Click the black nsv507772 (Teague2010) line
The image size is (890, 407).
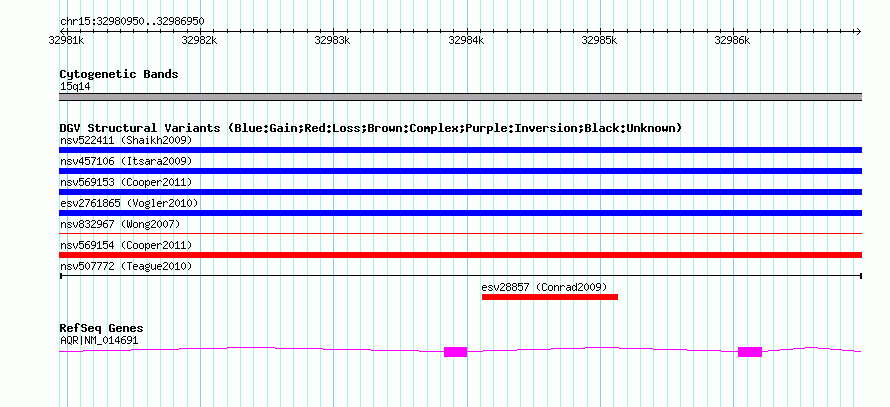460,276
